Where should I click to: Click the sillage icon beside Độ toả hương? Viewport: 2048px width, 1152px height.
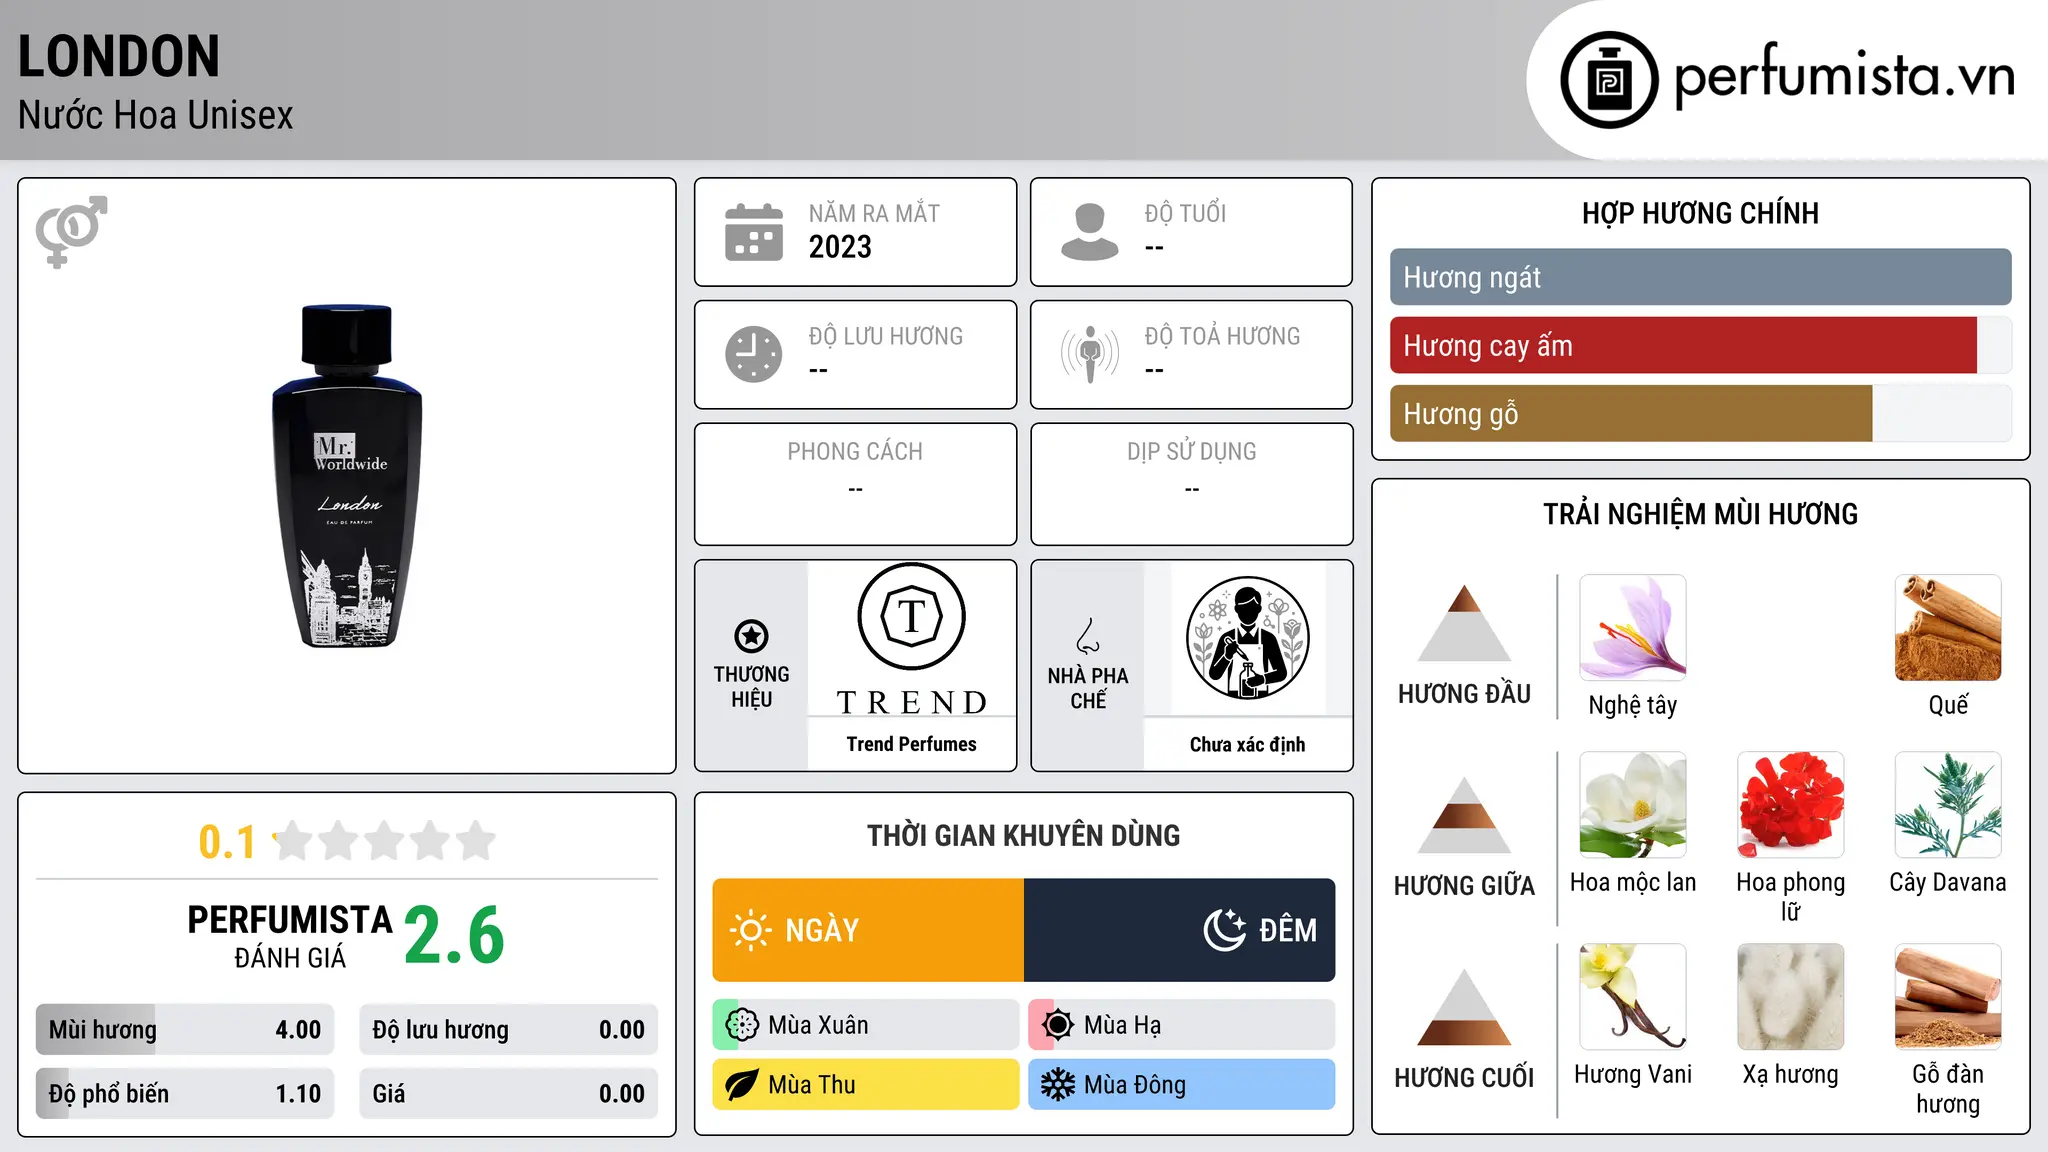(1090, 354)
